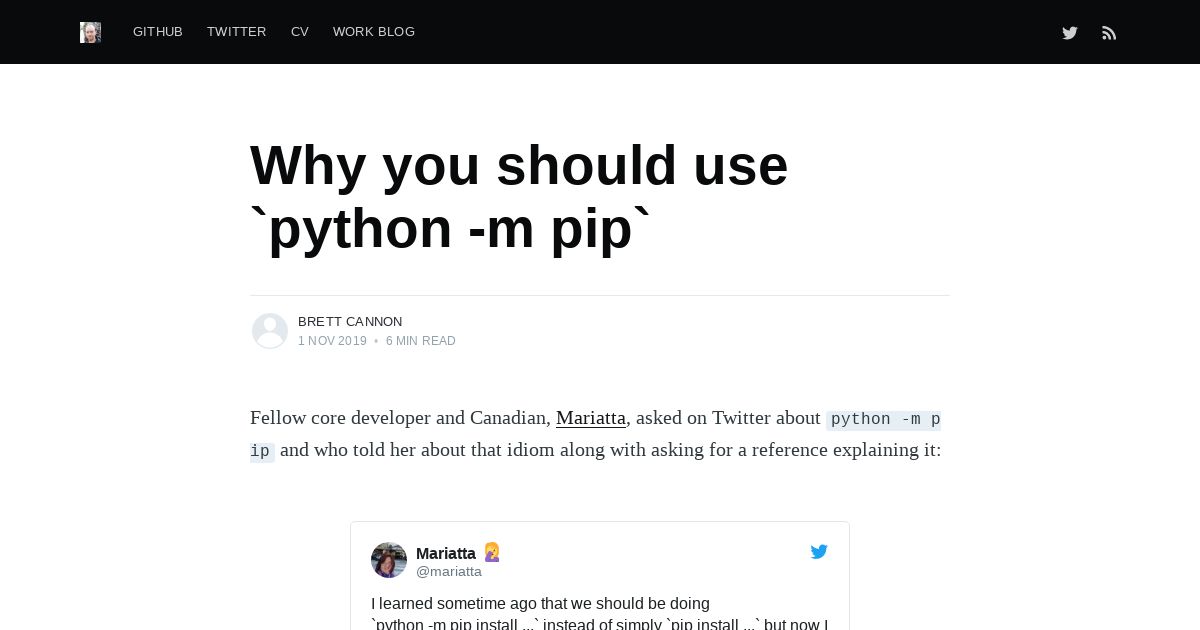The image size is (1200, 630).
Task: Open the Twitter icon in top right
Action: coord(1070,33)
